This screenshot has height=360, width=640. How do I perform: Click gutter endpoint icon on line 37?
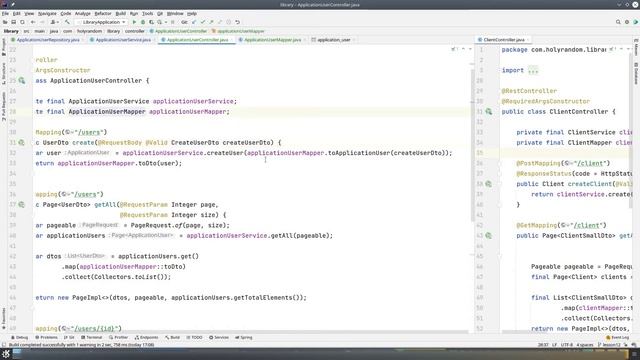coord(22,204)
